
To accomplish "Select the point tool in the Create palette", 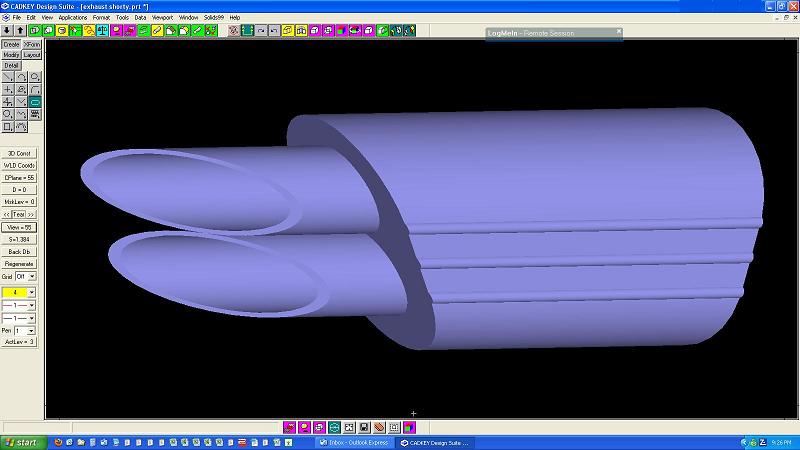I will click(x=8, y=89).
